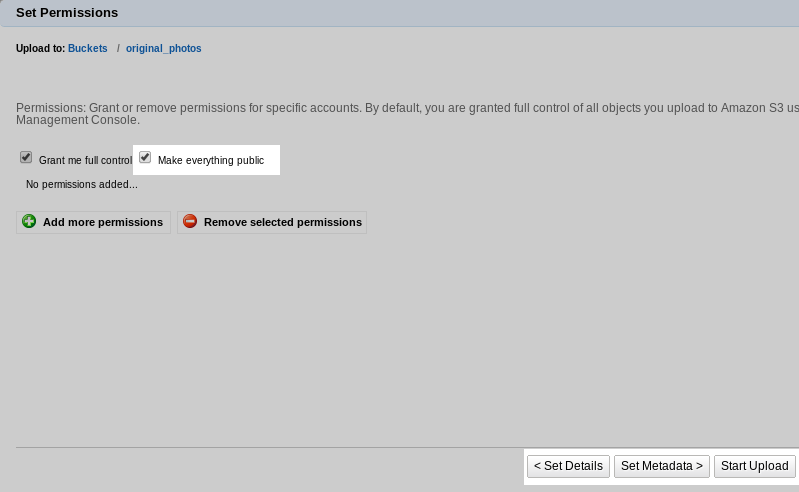Image resolution: width=799 pixels, height=492 pixels.
Task: Toggle the Make everything public checkbox
Action: click(x=145, y=157)
